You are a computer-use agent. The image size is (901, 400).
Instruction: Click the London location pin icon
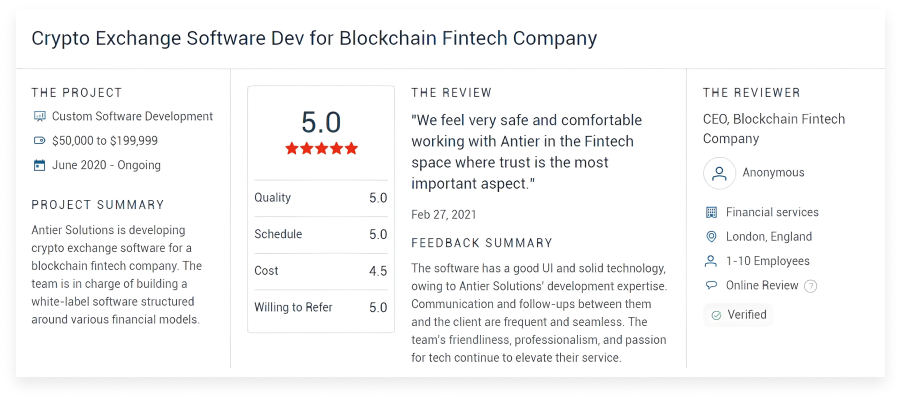pos(711,237)
